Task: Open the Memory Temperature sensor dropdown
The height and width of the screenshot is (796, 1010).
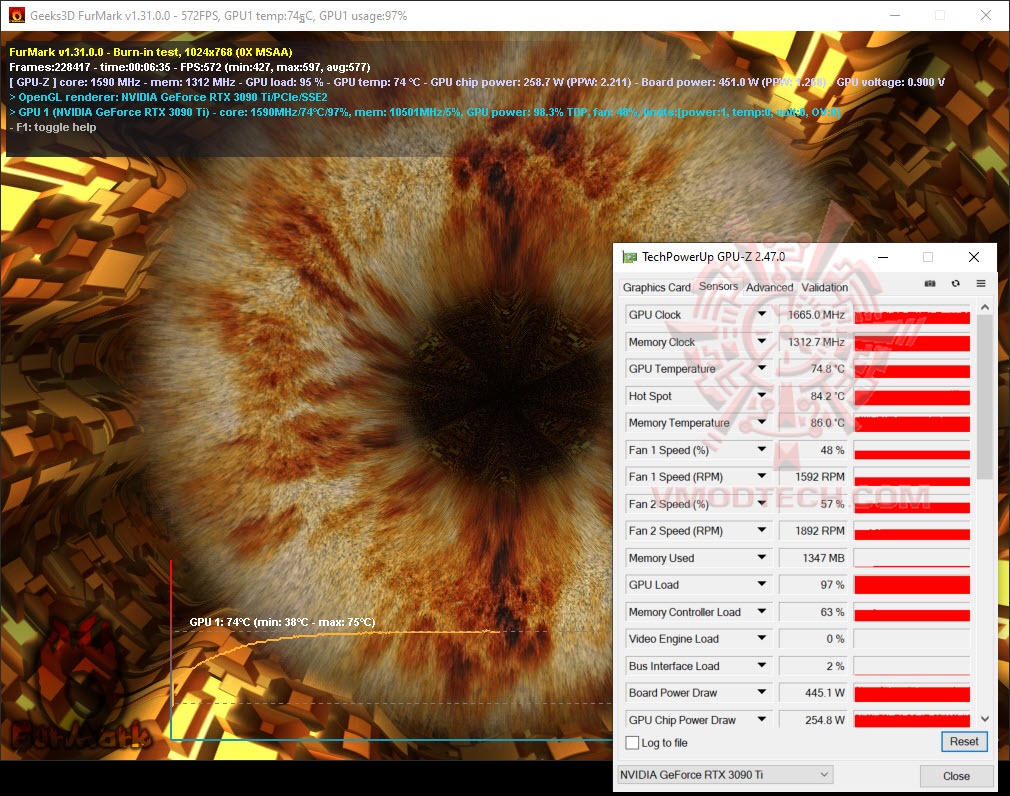Action: click(761, 422)
